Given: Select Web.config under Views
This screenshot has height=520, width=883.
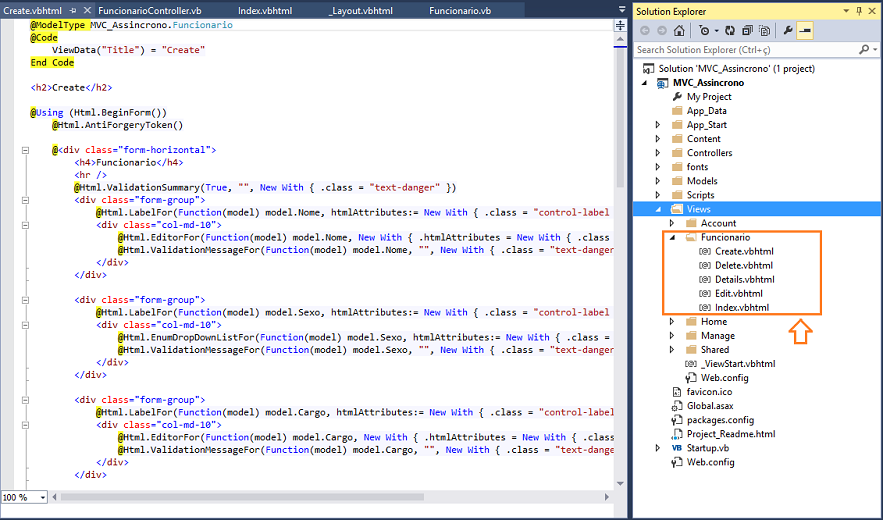Looking at the screenshot, I should (x=724, y=377).
